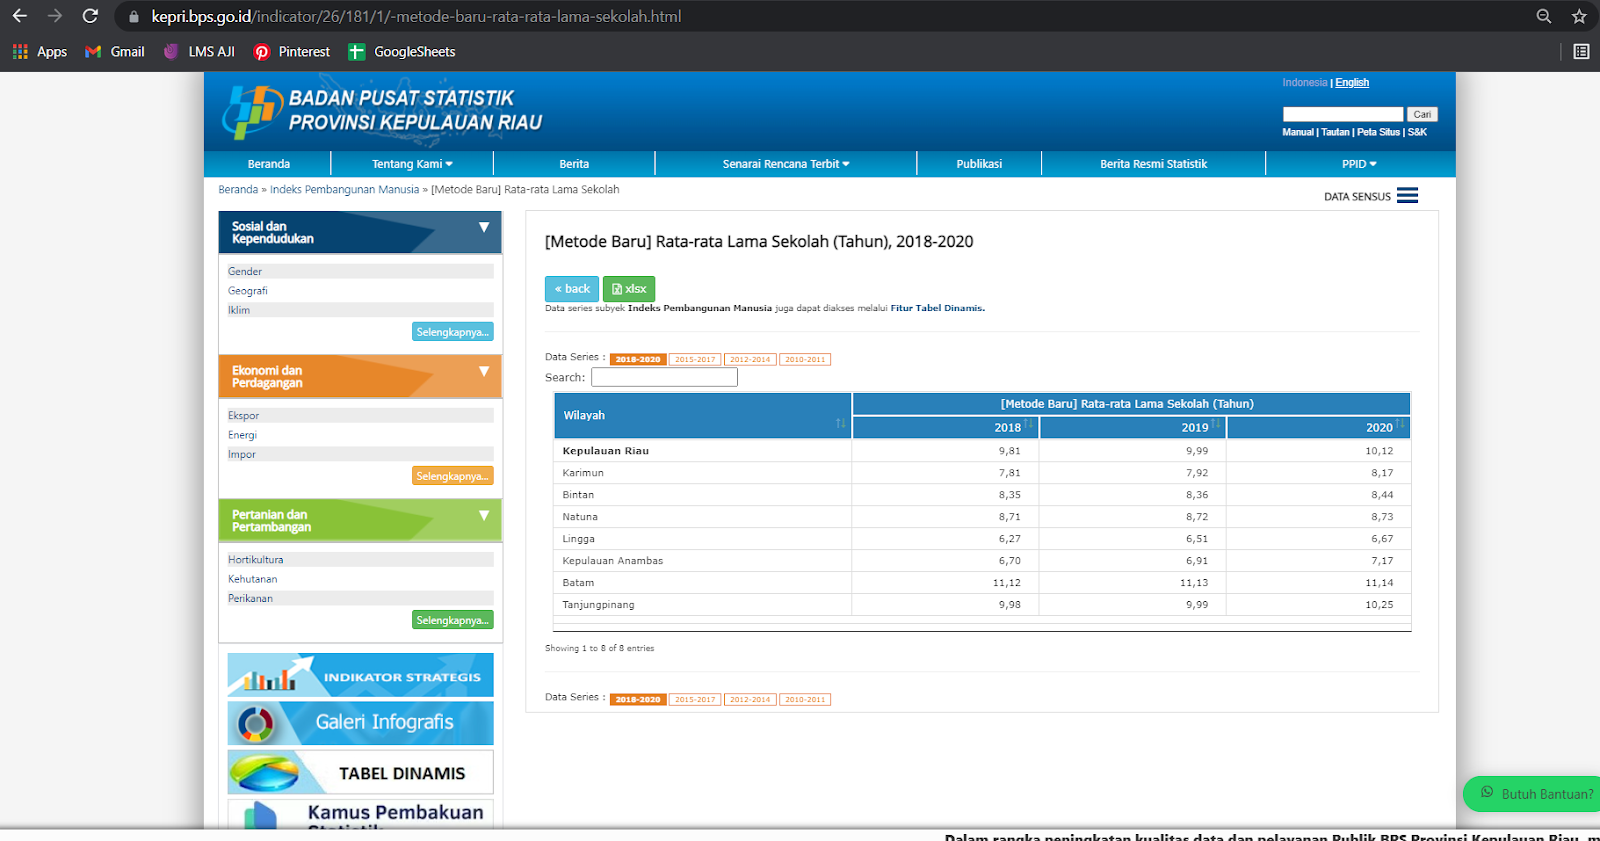The image size is (1600, 841).
Task: Click the browser reload page icon
Action: click(90, 16)
